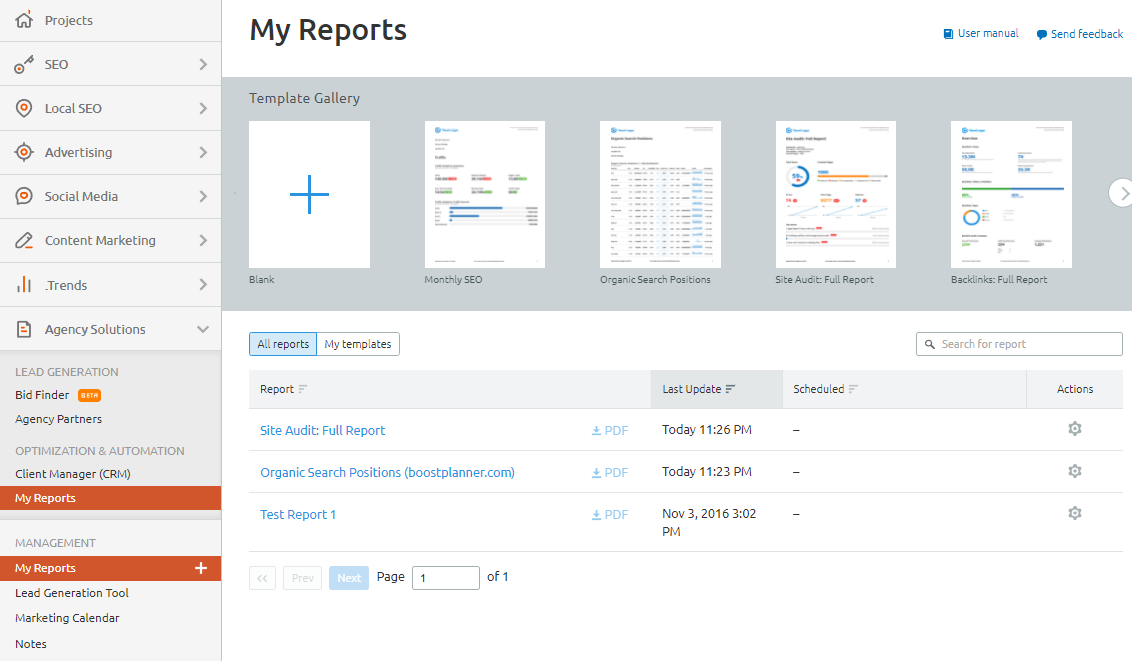
Task: Click gear icon for Test Report 1
Action: coord(1075,513)
